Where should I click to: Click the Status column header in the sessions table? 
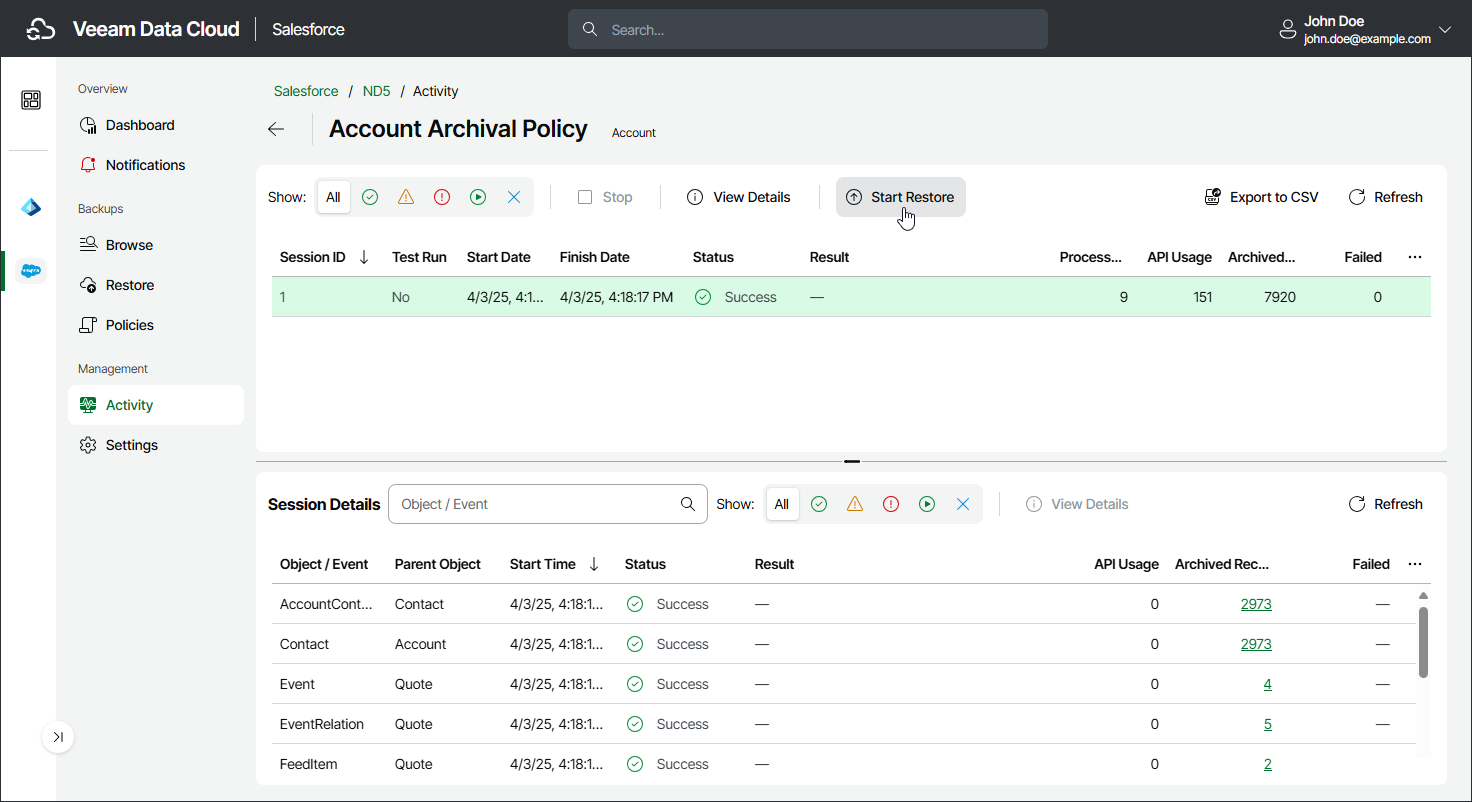(713, 257)
